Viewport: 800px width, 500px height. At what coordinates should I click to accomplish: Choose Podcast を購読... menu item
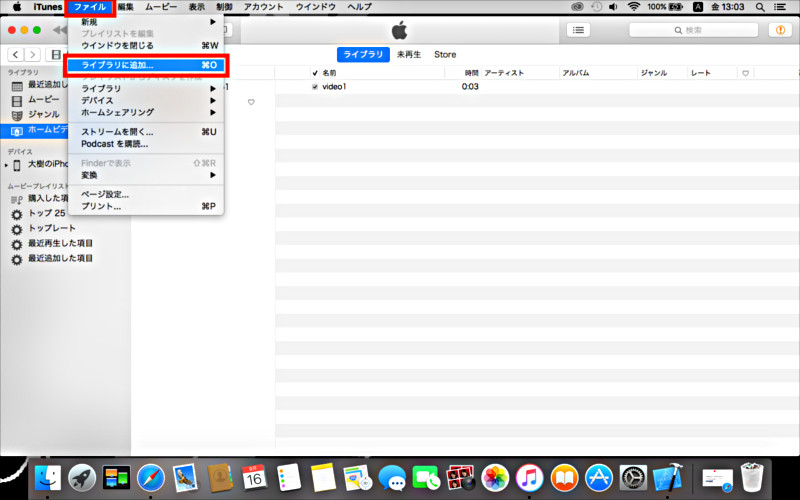pos(148,144)
